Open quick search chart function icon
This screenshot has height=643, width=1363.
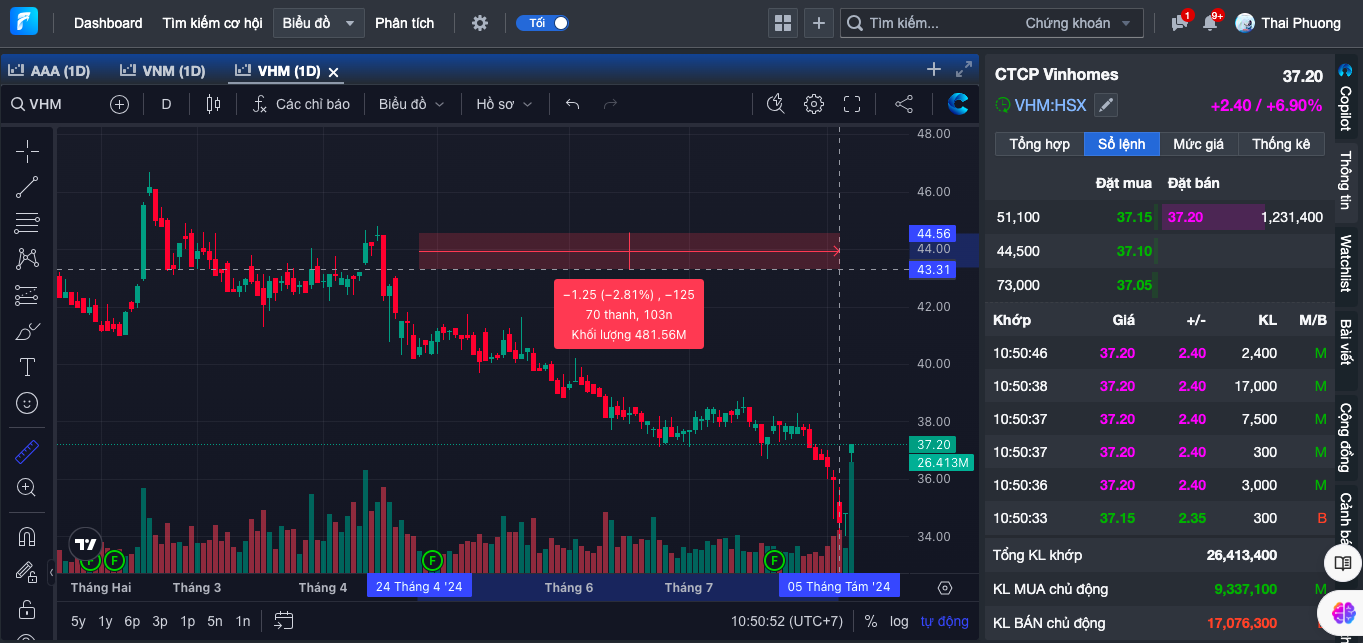[775, 104]
